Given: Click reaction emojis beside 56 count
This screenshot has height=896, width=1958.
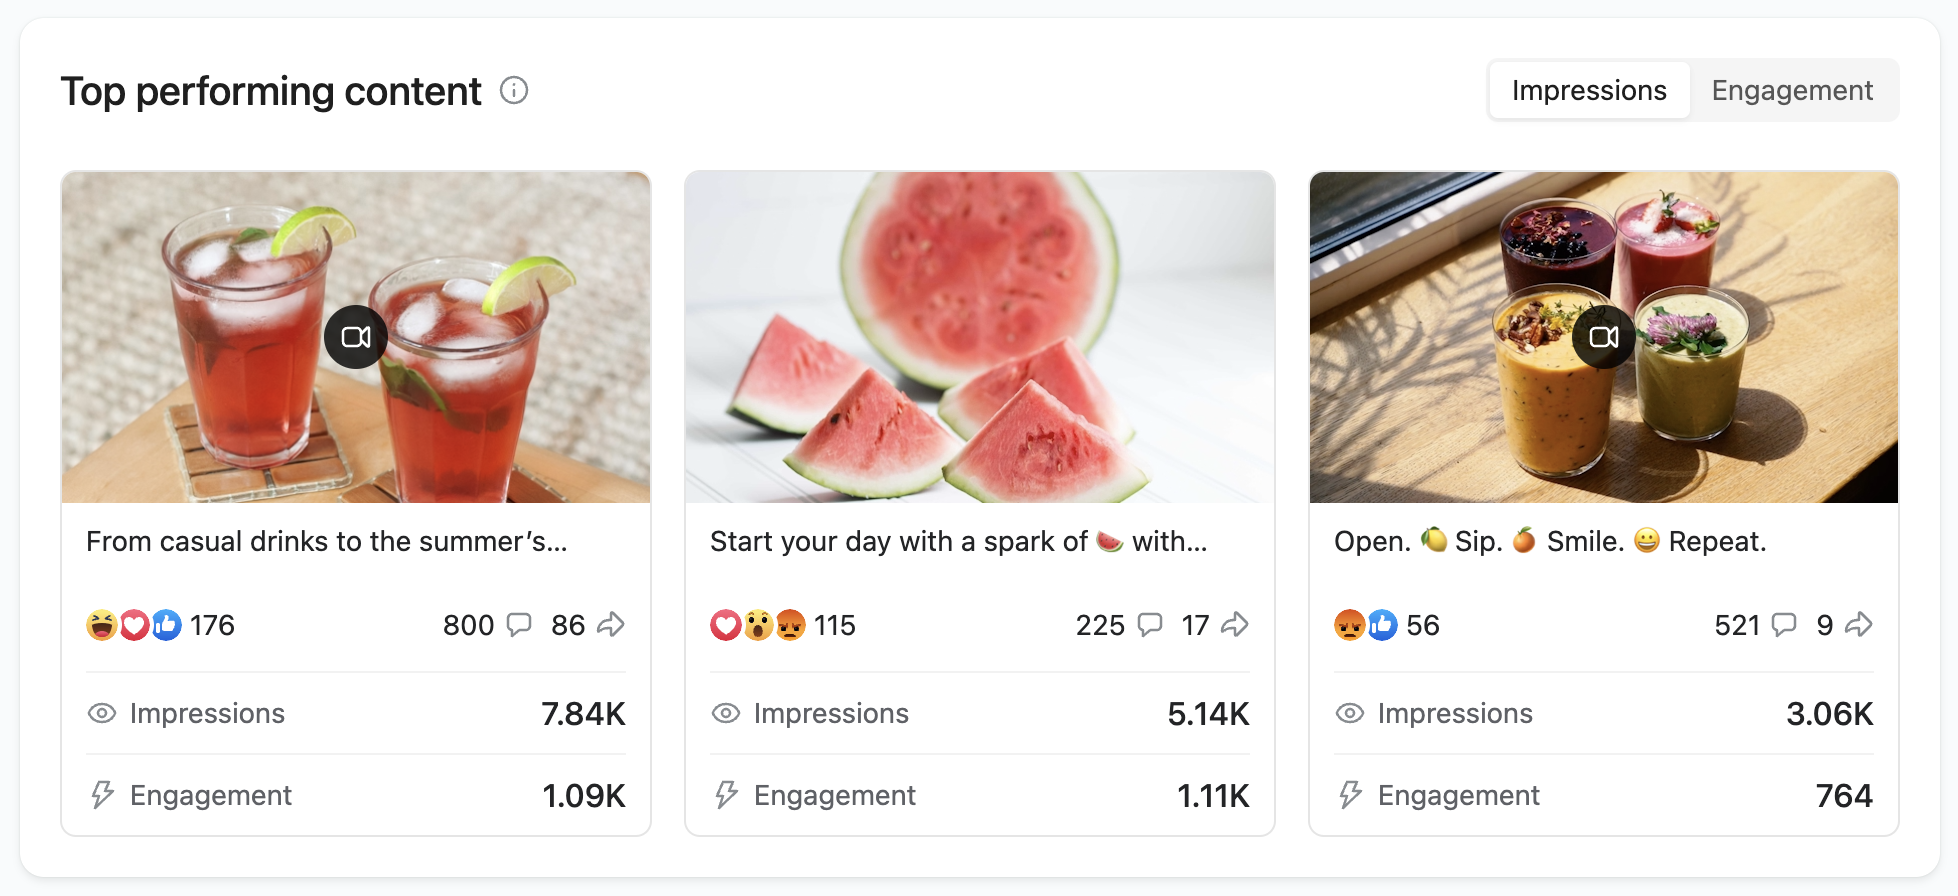Looking at the screenshot, I should (1366, 625).
